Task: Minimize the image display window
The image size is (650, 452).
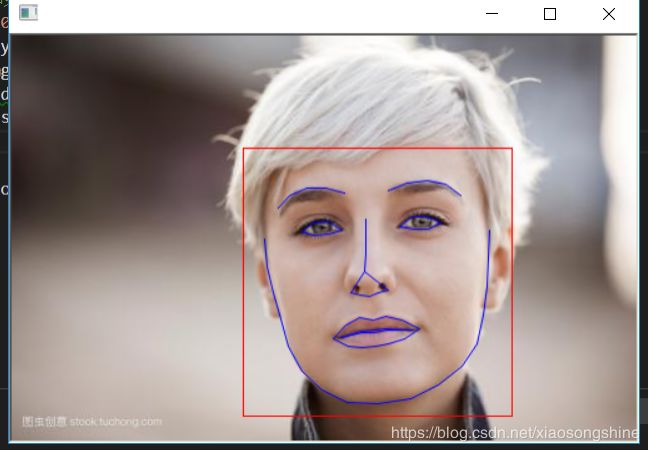Action: tap(492, 14)
